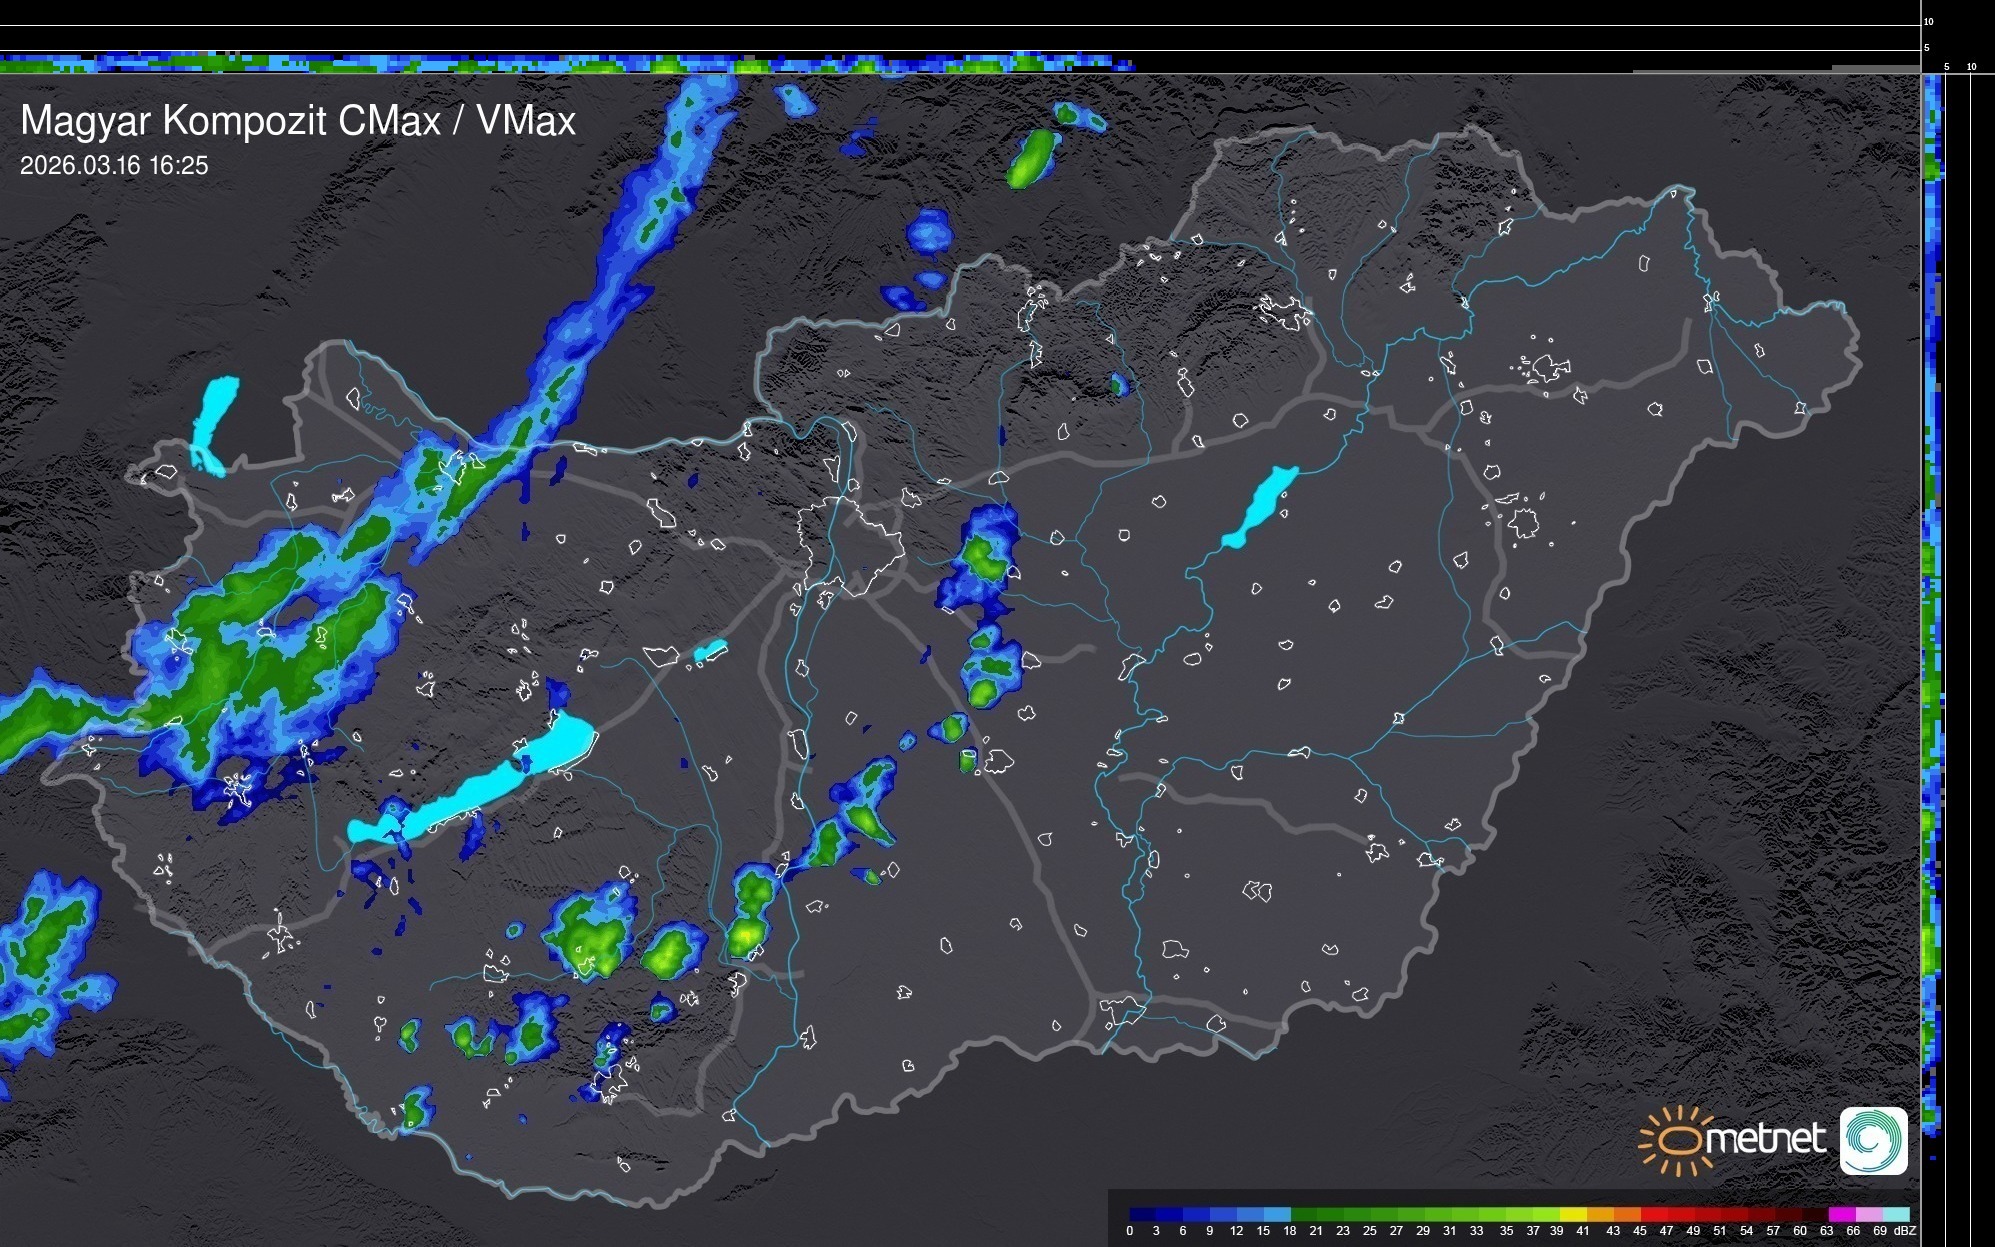Click the Magyar Kompozit CMax / VMax title
Viewport: 1995px width, 1247px height.
pyautogui.click(x=298, y=121)
